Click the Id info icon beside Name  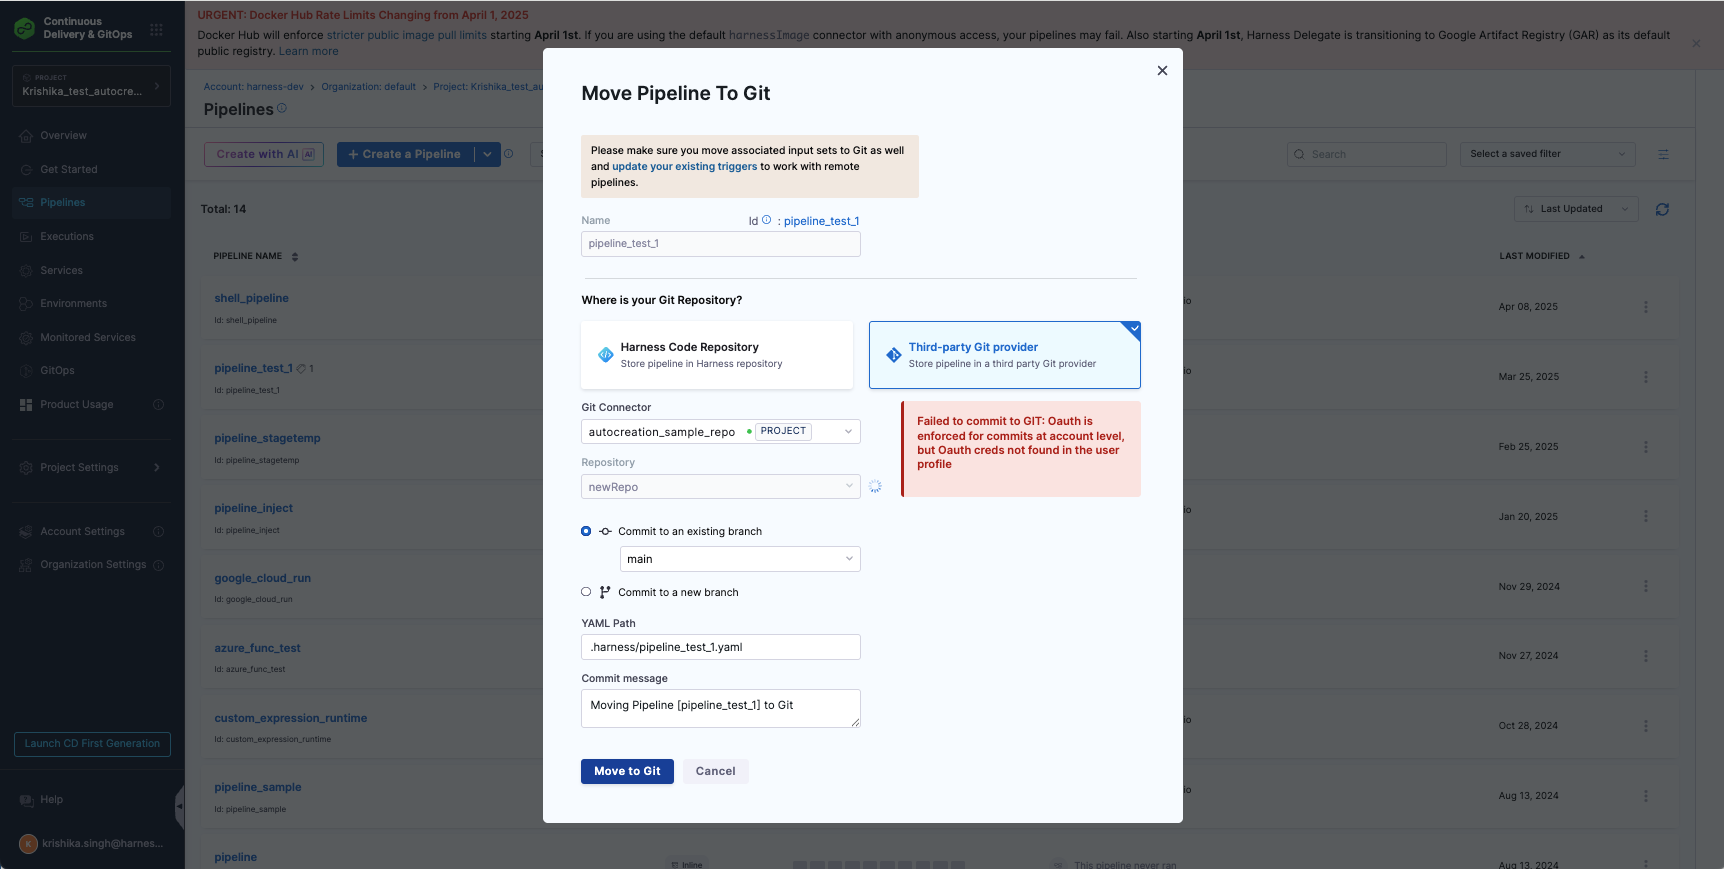point(767,220)
